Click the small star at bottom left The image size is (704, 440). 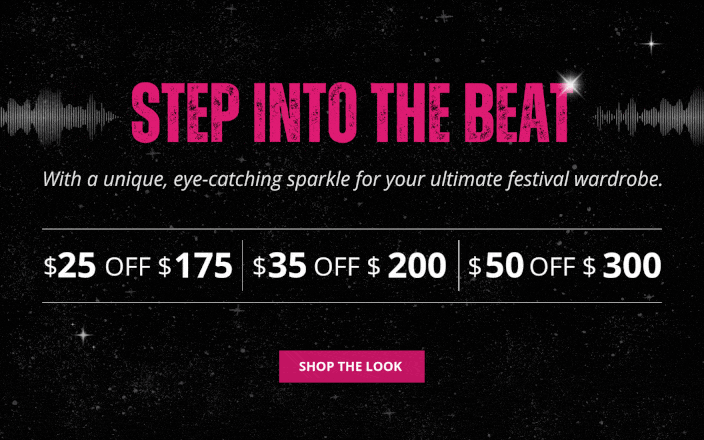(x=83, y=334)
